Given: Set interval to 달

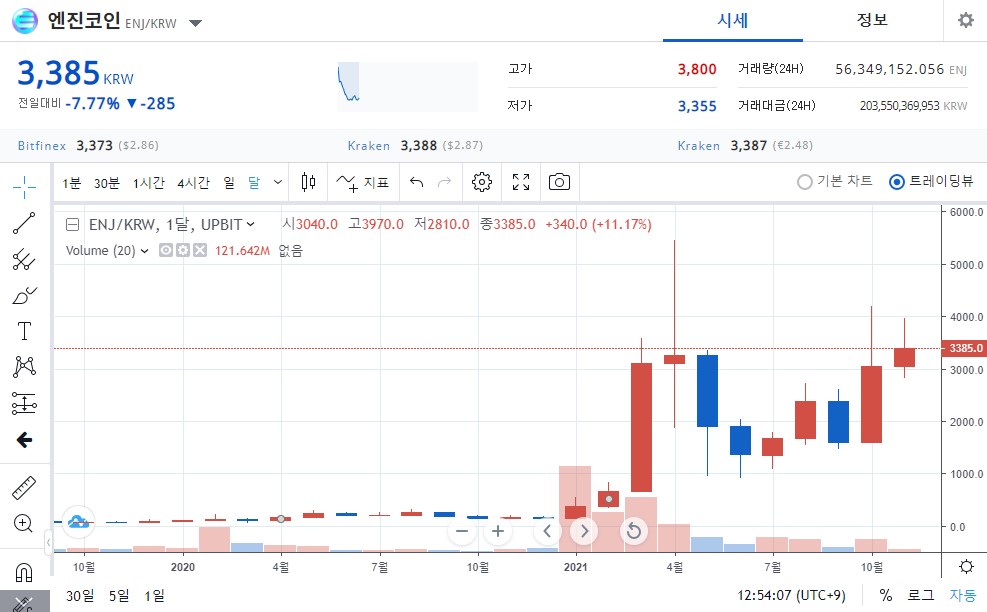Looking at the screenshot, I should click(x=254, y=183).
